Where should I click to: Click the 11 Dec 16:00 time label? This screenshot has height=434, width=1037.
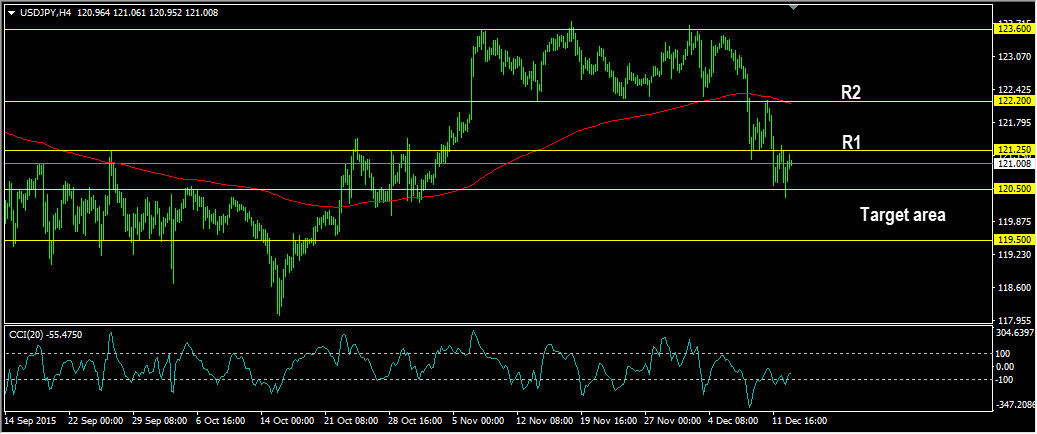798,420
